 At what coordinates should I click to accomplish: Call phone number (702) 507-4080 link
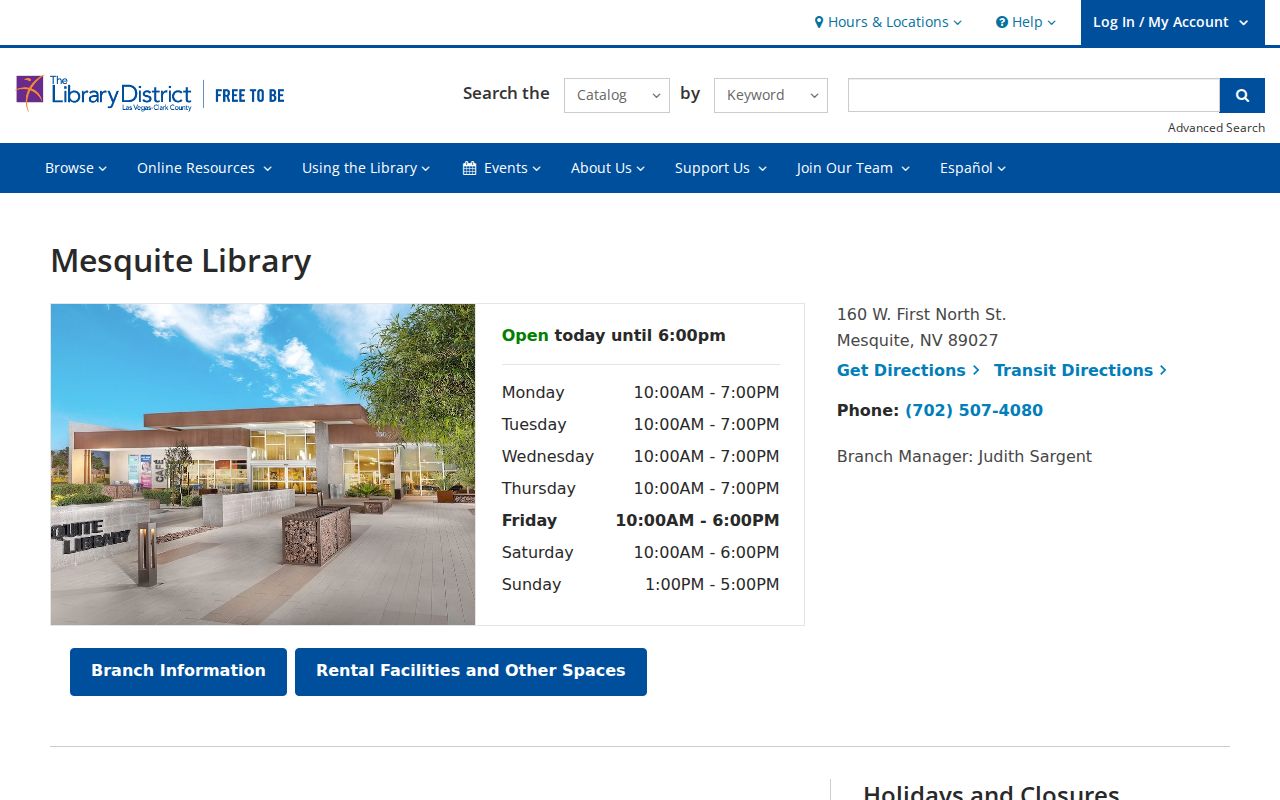pyautogui.click(x=974, y=410)
